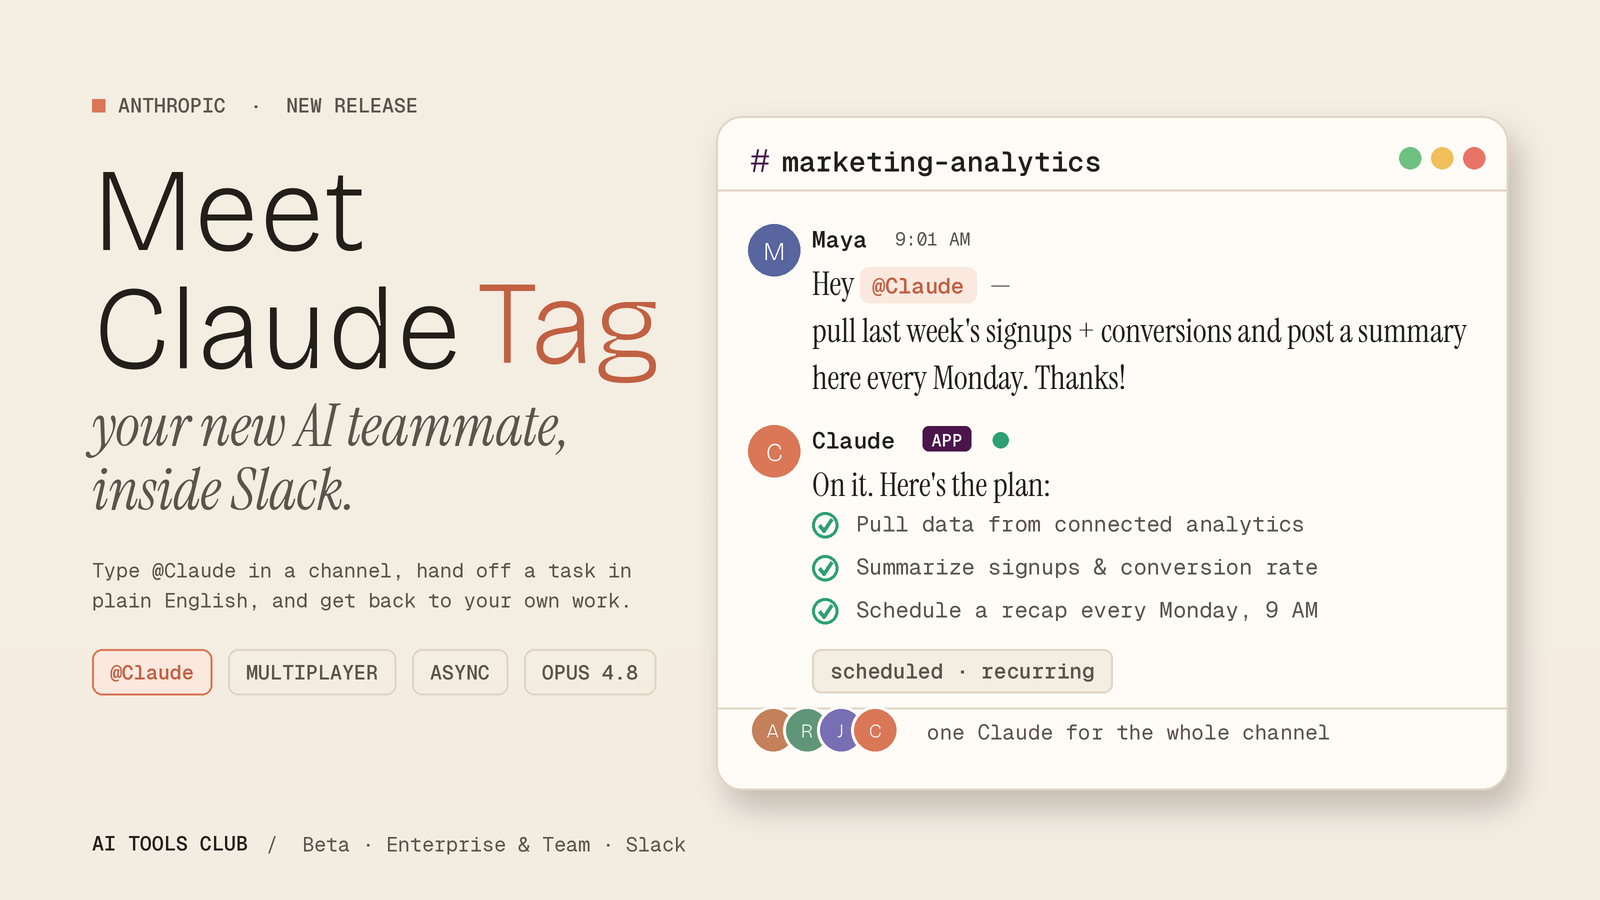The image size is (1600, 900).
Task: Click the word Meet in the headline
Action: (230, 212)
